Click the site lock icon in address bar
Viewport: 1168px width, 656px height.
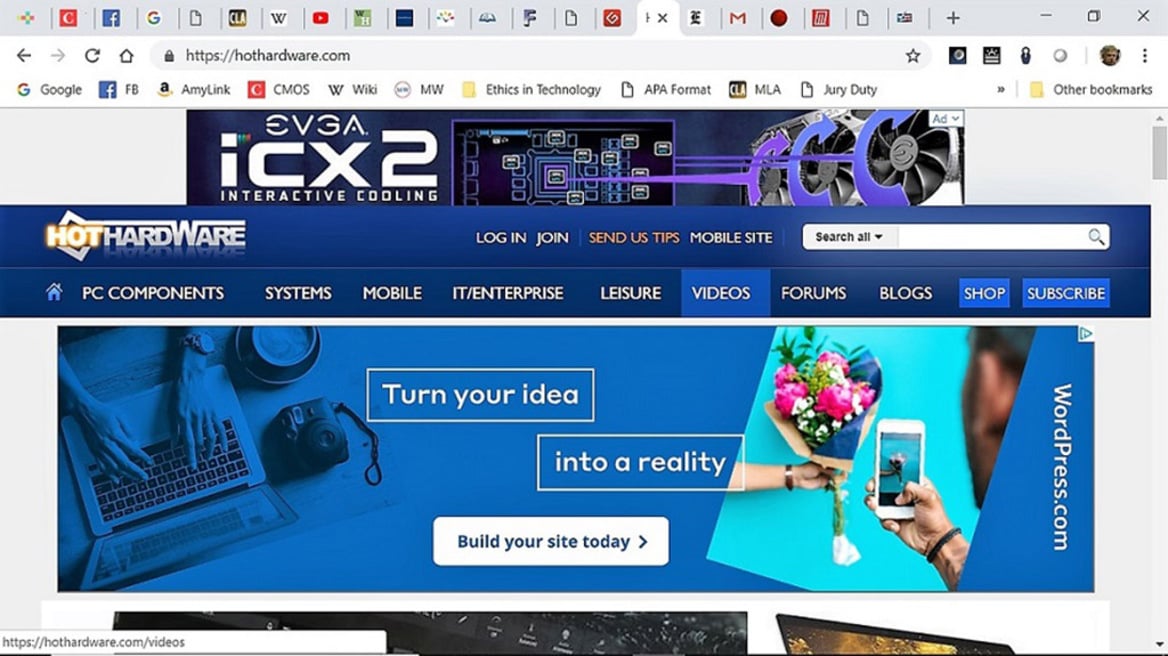coord(169,55)
